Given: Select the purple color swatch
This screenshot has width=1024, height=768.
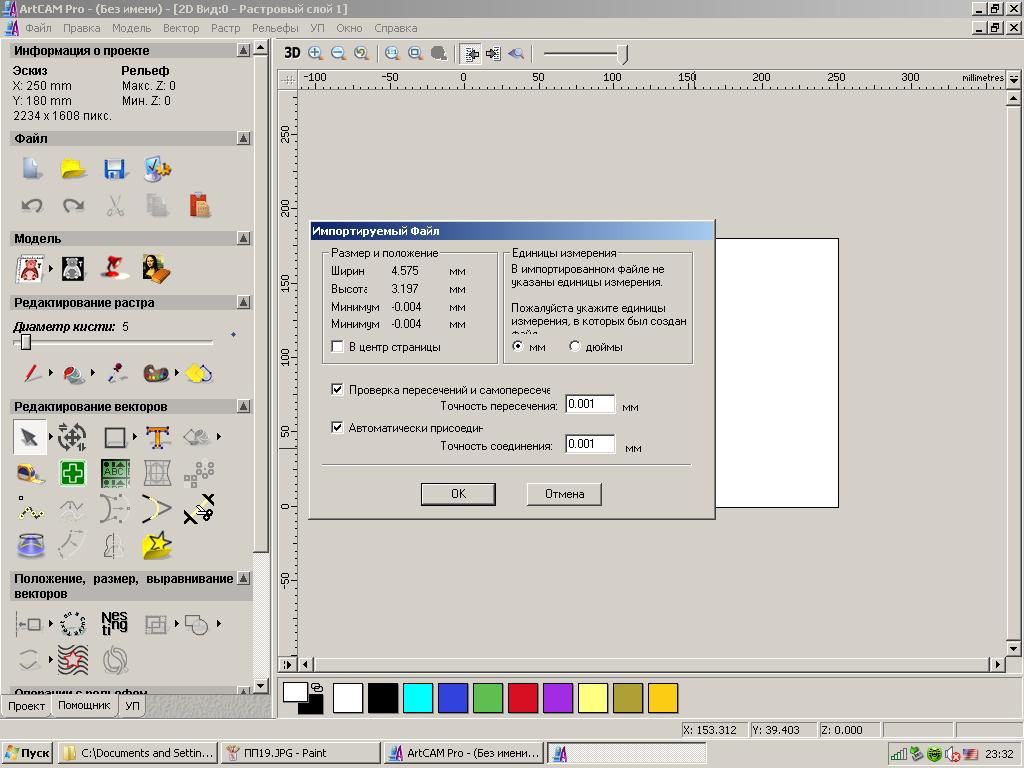Looking at the screenshot, I should click(x=558, y=698).
